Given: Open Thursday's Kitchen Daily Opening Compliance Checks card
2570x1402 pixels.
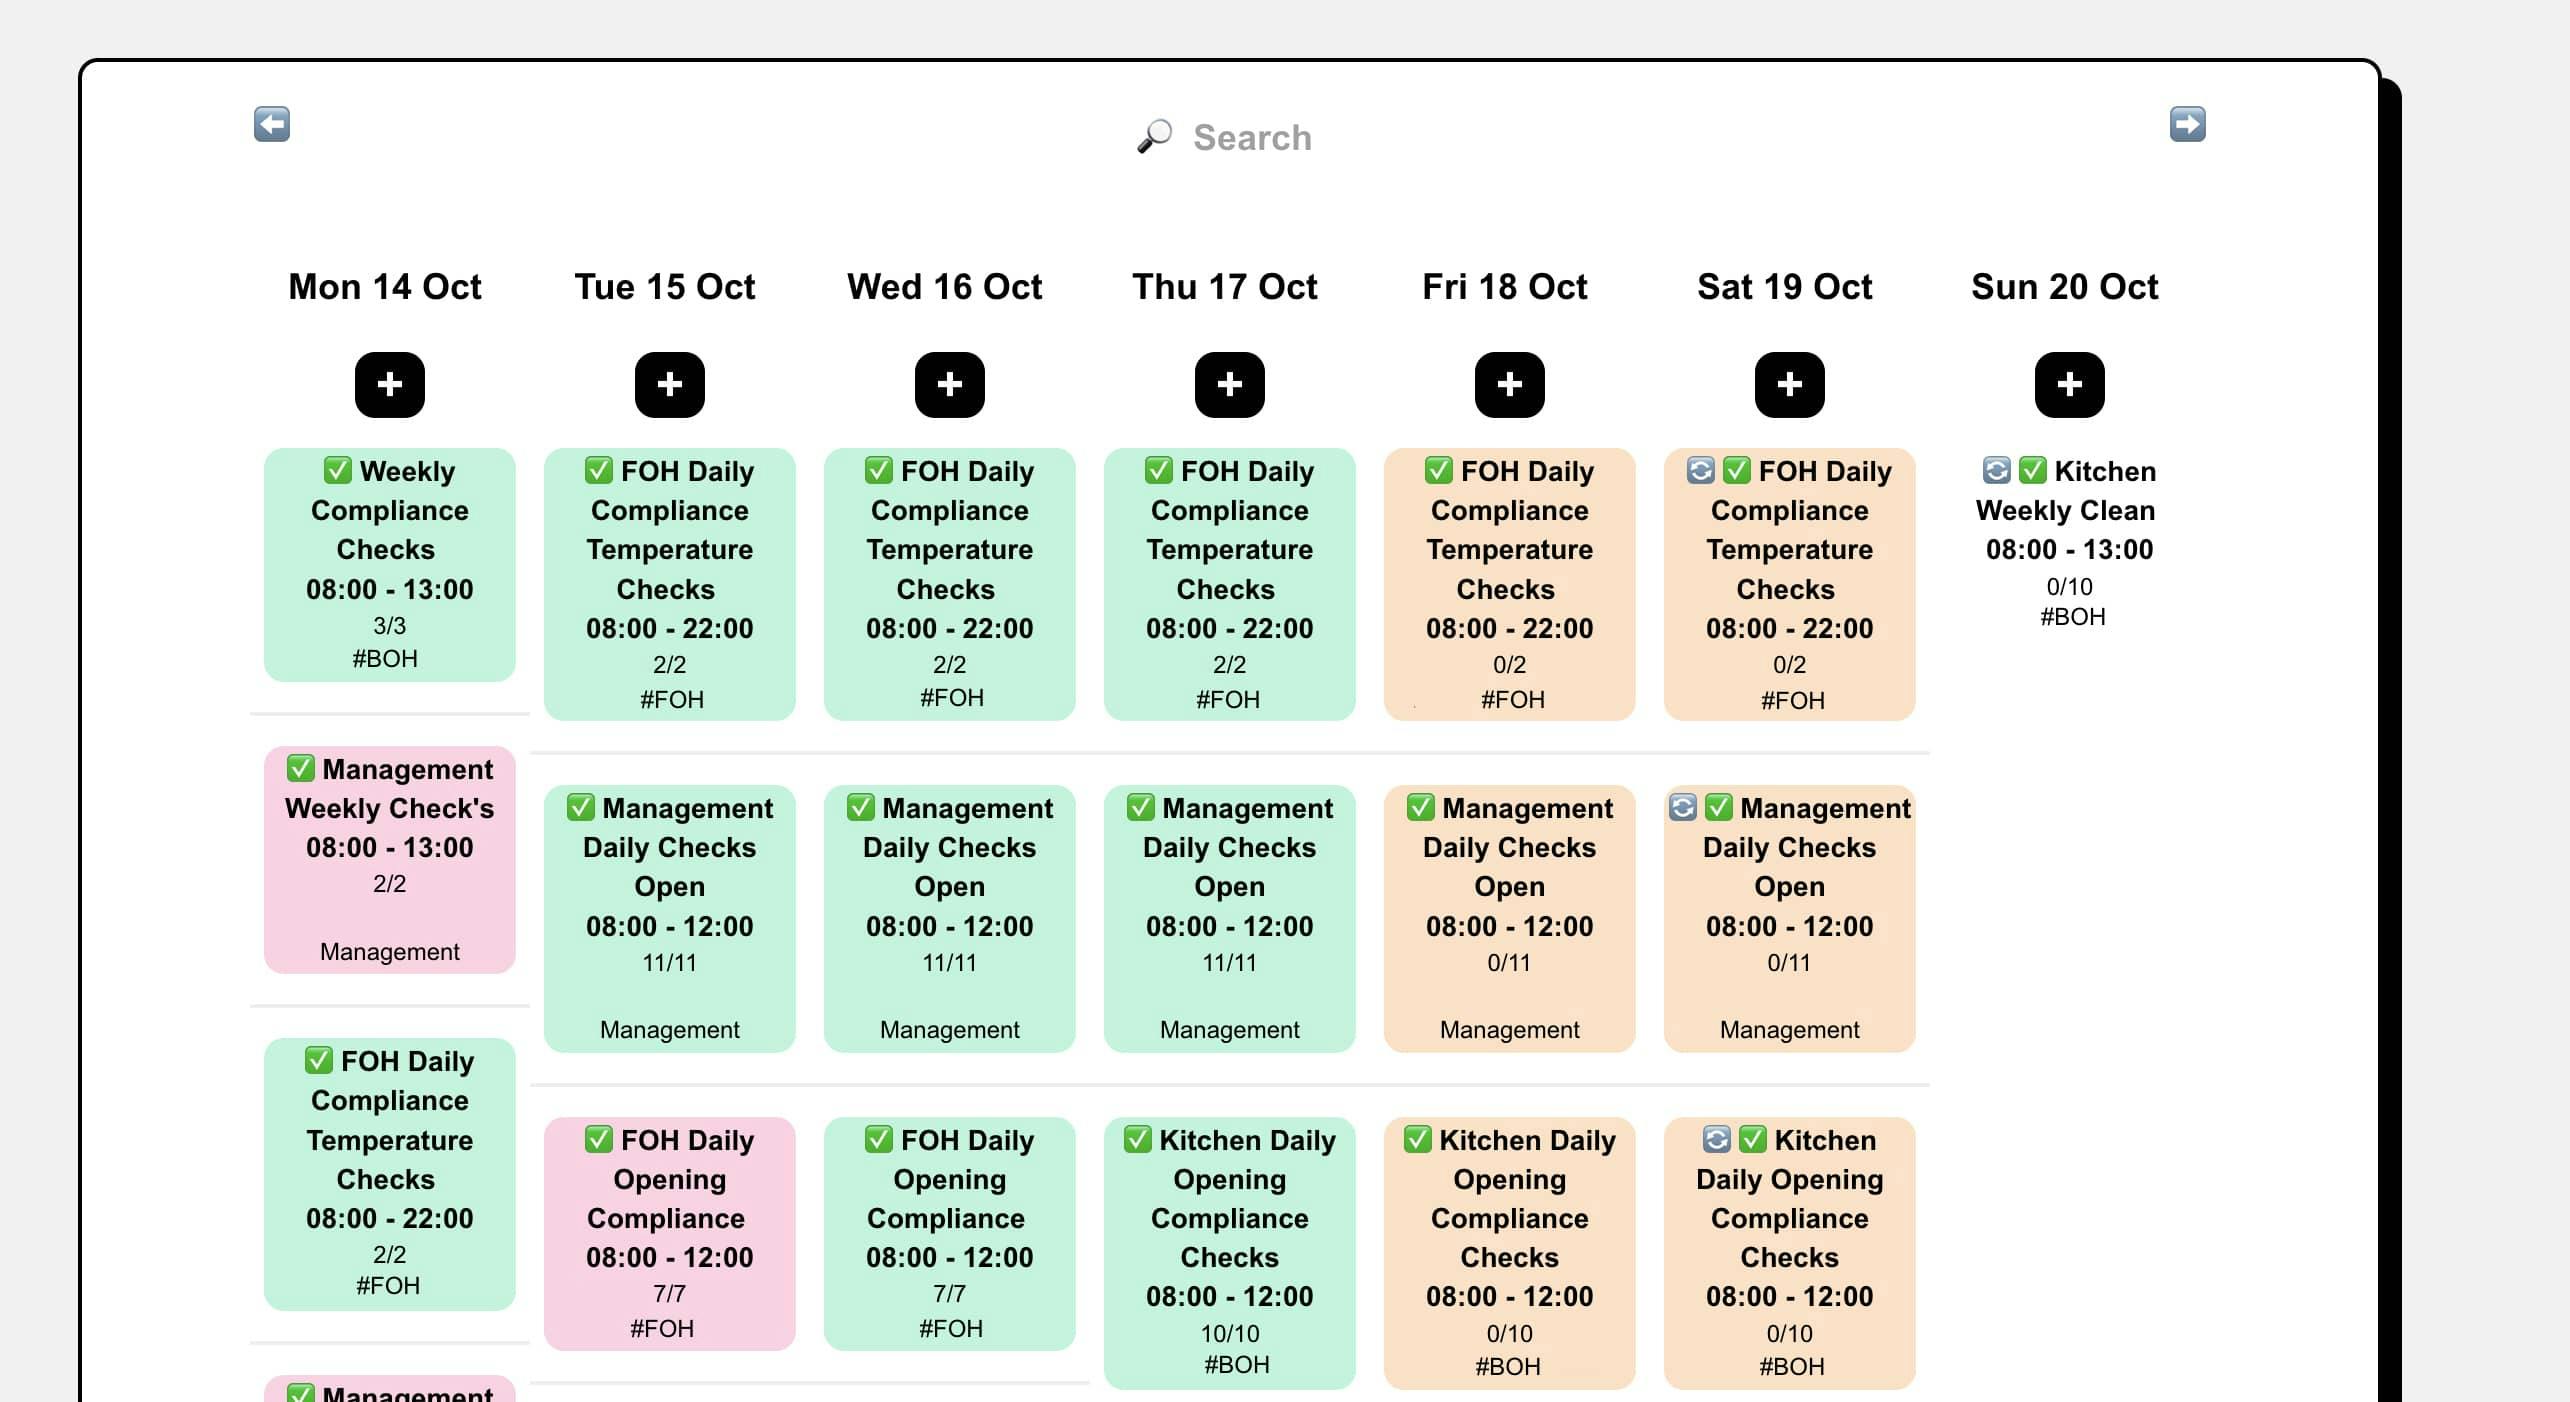Looking at the screenshot, I should click(1230, 1252).
